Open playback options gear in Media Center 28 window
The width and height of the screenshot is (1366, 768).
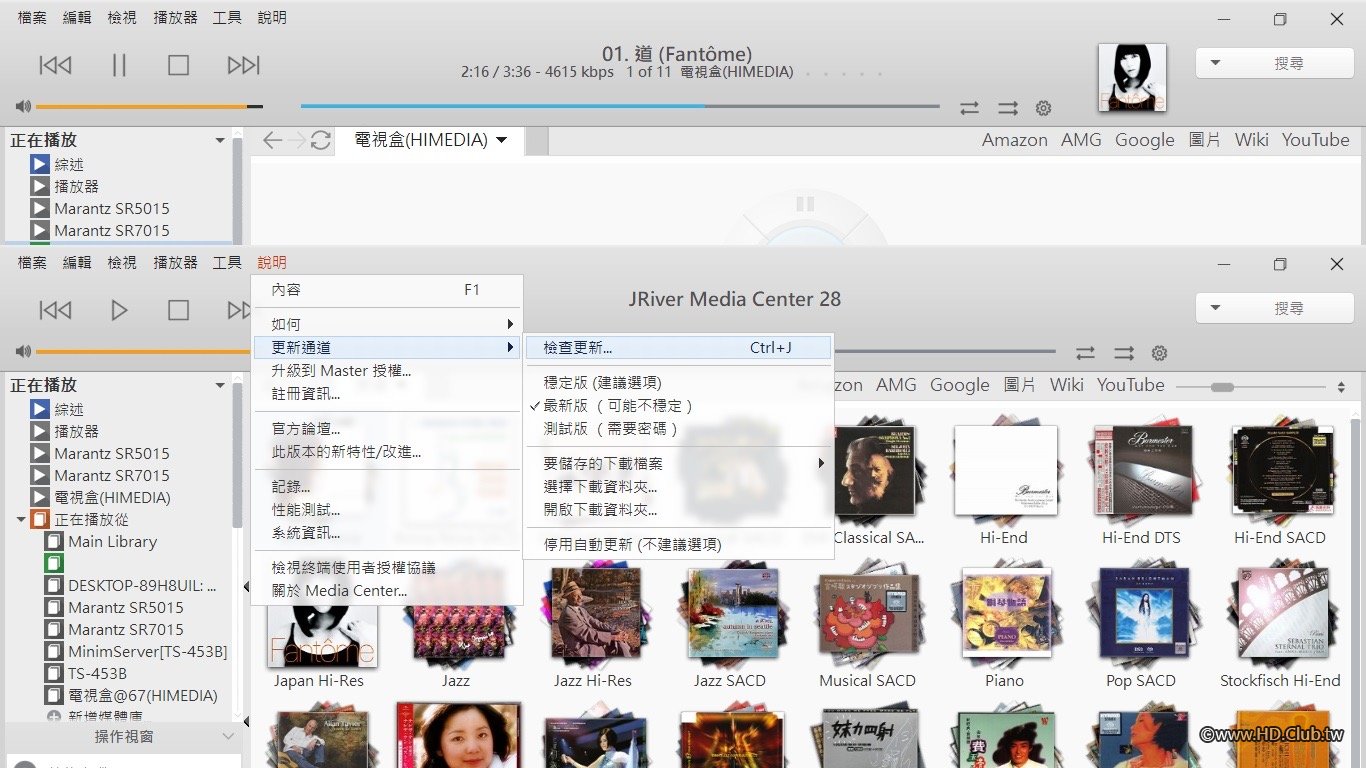point(1159,353)
